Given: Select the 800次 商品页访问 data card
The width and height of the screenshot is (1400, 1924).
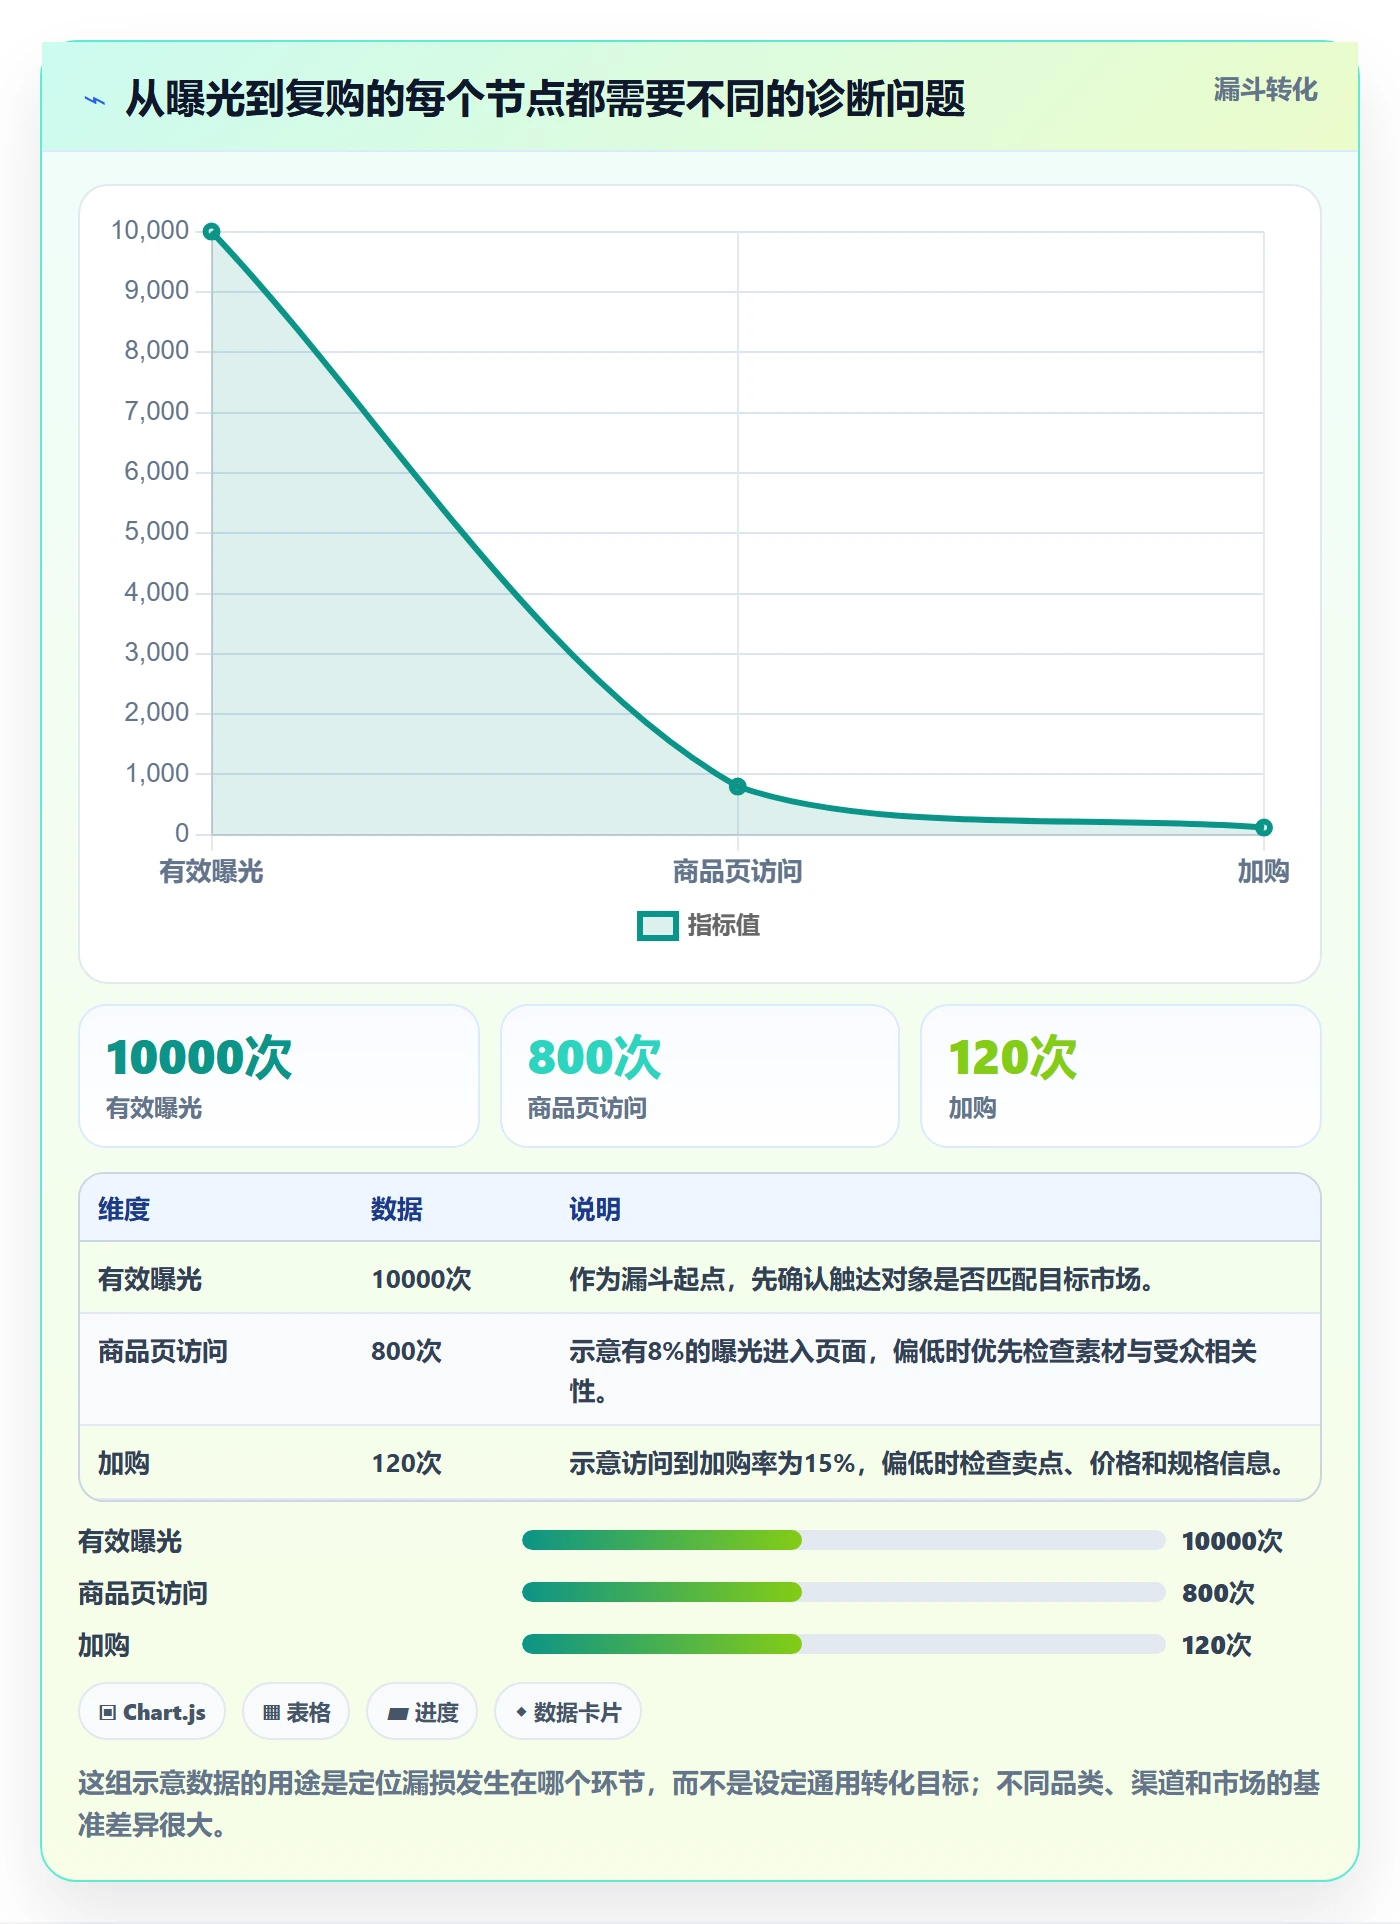Looking at the screenshot, I should click(x=700, y=1076).
